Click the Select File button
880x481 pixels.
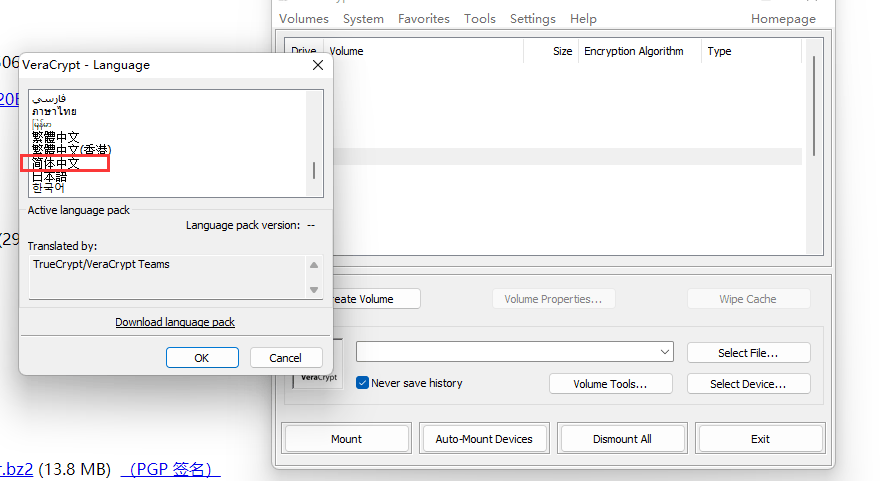click(x=748, y=352)
